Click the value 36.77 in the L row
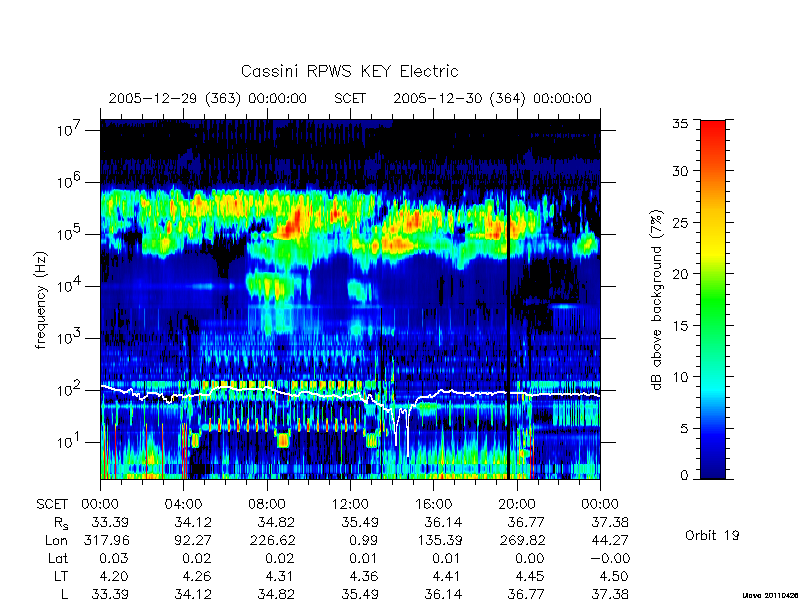 [527, 594]
